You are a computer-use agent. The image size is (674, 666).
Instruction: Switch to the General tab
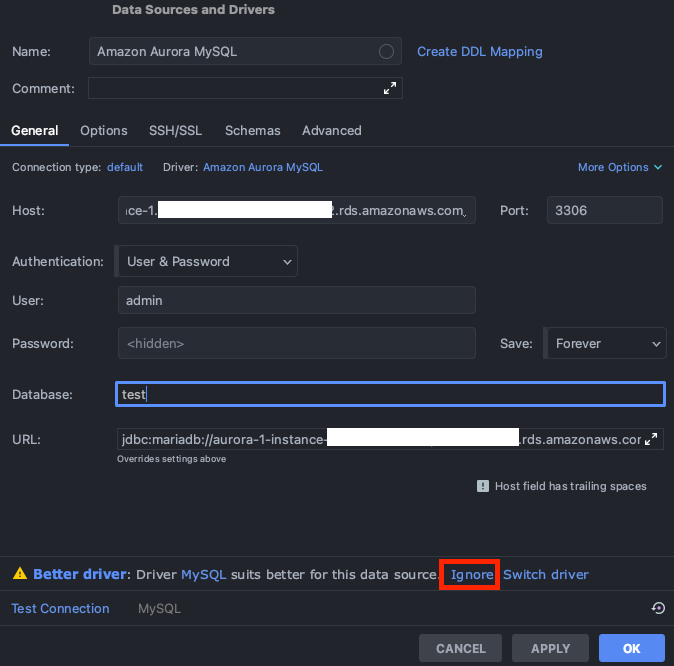pyautogui.click(x=34, y=131)
